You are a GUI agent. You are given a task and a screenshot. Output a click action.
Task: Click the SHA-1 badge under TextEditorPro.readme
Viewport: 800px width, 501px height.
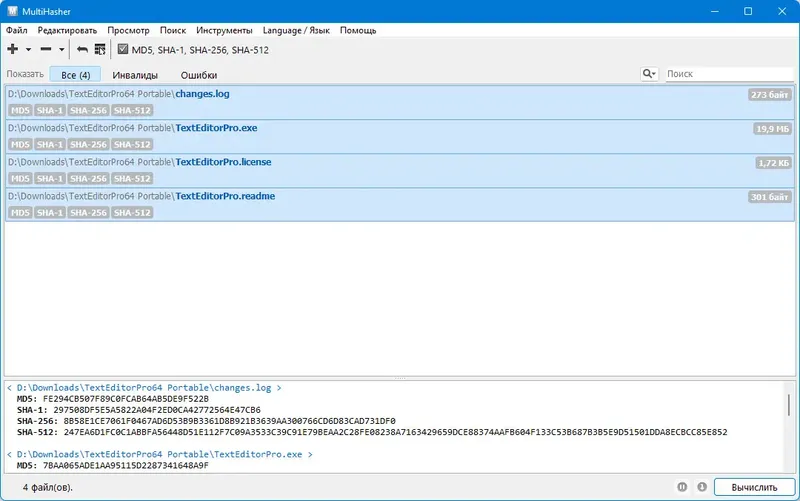click(50, 213)
